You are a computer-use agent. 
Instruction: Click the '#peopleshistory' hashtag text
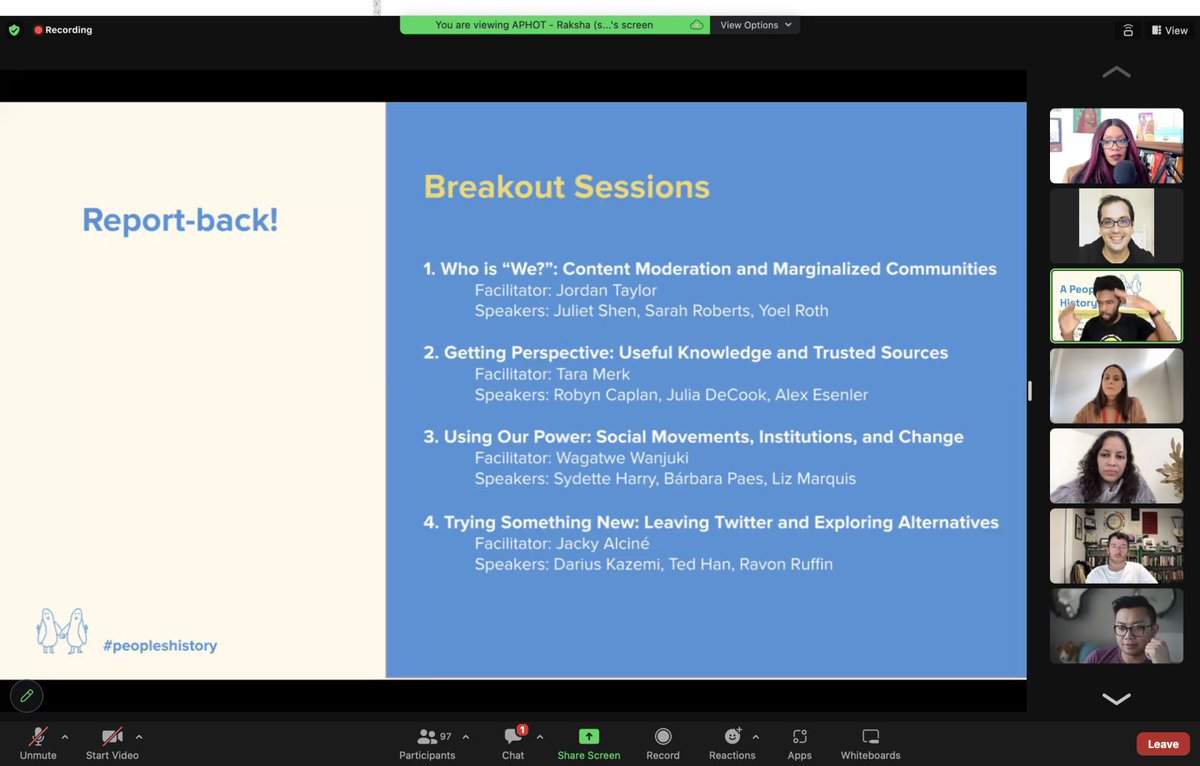pos(160,646)
